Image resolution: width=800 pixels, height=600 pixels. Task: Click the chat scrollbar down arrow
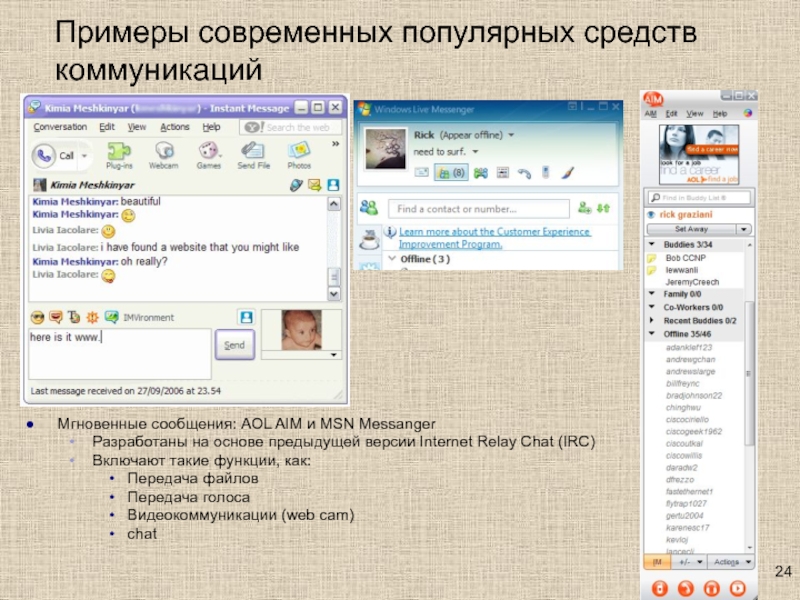click(x=334, y=294)
